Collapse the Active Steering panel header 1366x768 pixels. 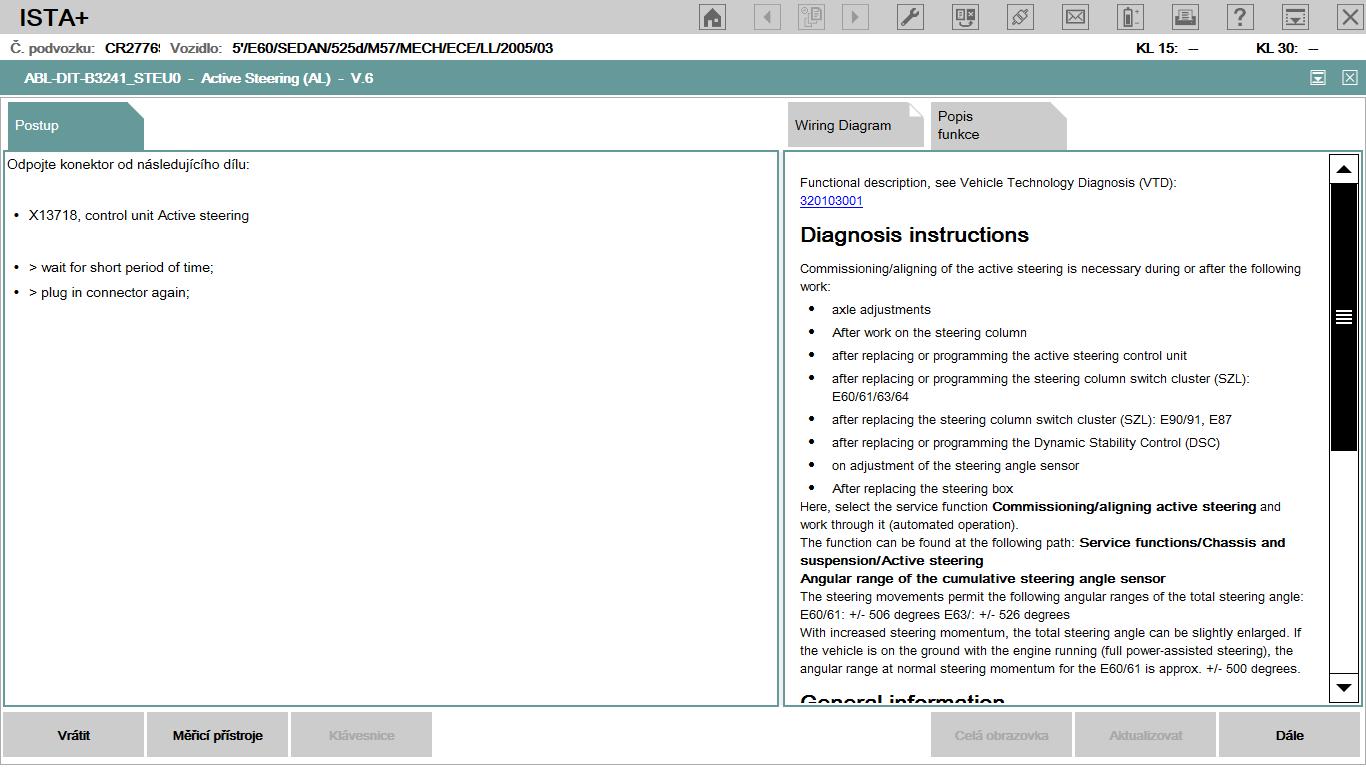click(x=1318, y=78)
